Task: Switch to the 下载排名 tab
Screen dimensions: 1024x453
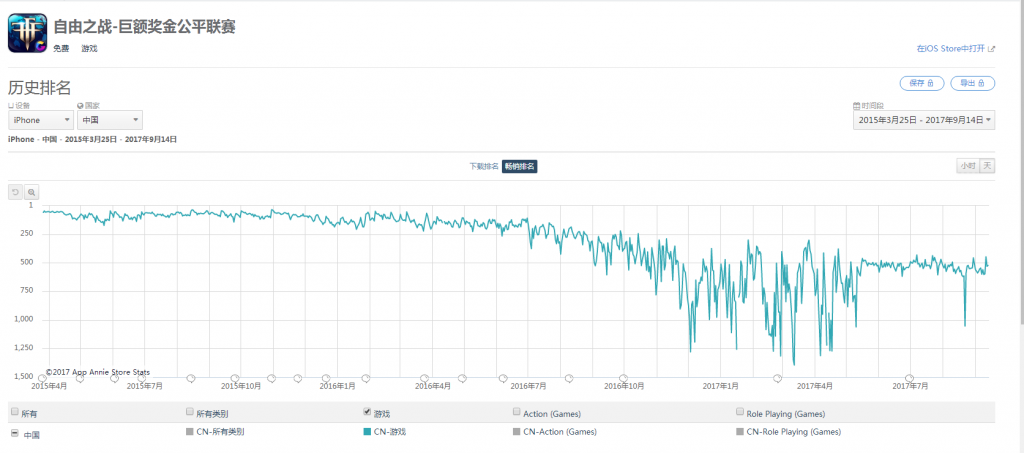Action: pos(484,166)
